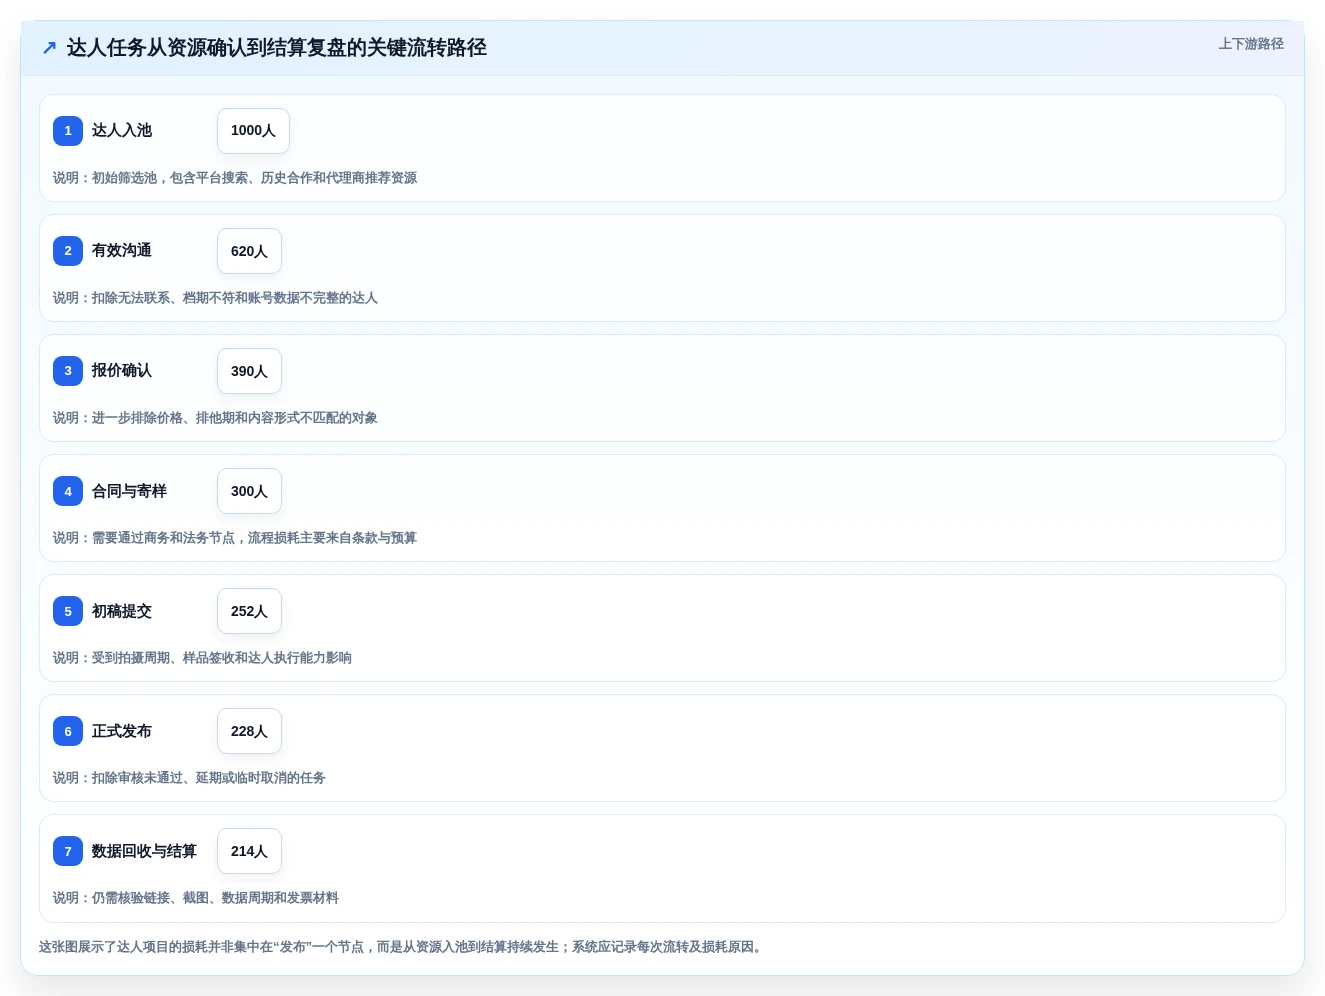Click description 仍需核验链接、截图
This screenshot has height=996, width=1325.
pyautogui.click(x=196, y=898)
